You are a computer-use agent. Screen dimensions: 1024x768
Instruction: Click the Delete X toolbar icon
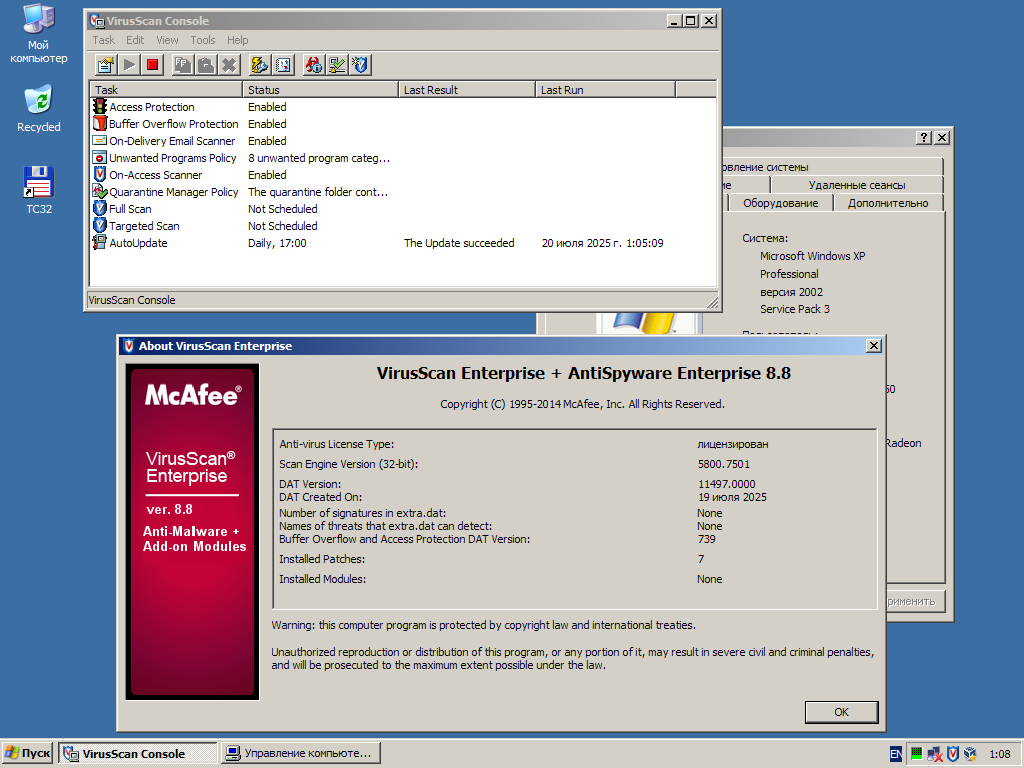pyautogui.click(x=229, y=65)
